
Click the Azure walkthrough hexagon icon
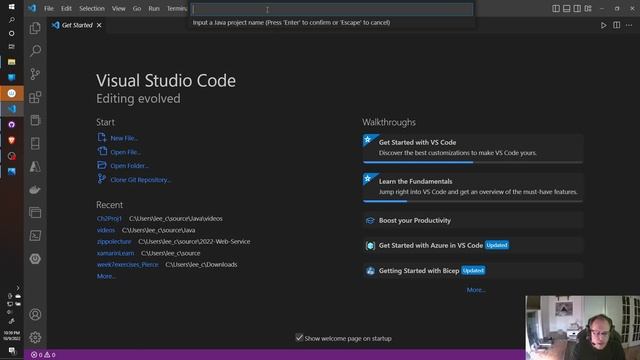[x=370, y=245]
